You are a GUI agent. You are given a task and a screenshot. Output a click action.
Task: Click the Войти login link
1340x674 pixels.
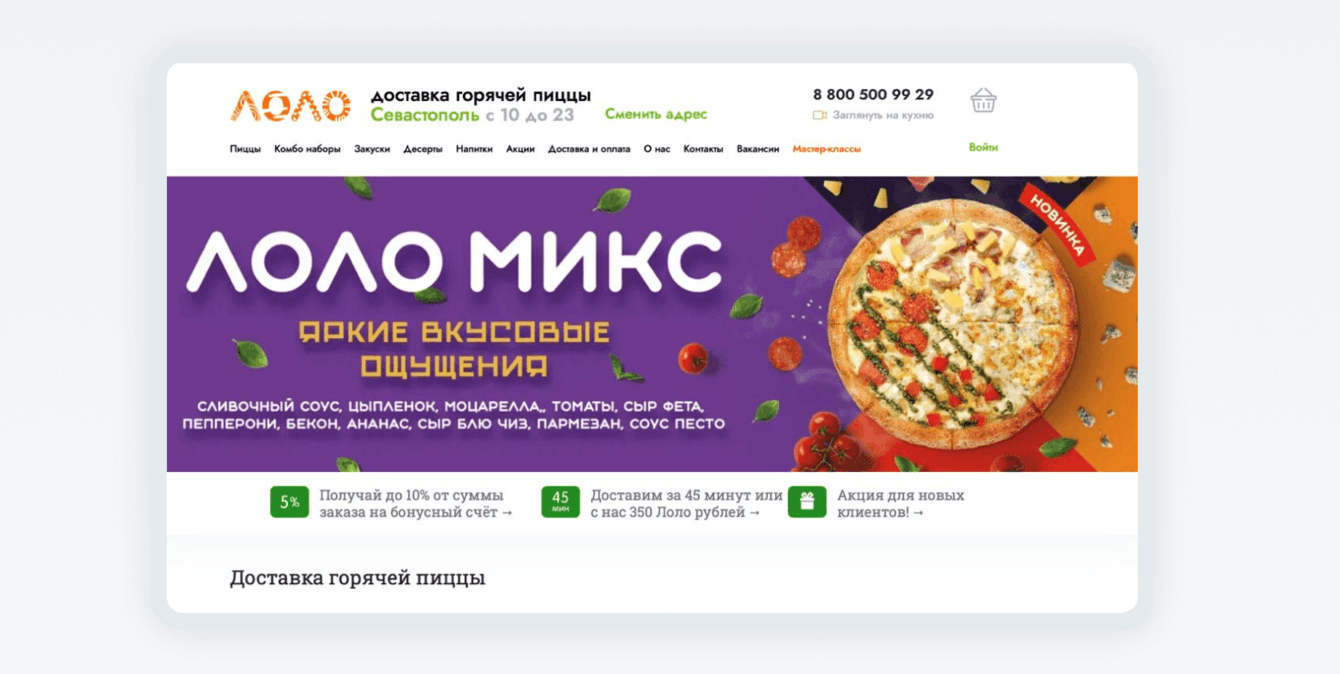983,147
